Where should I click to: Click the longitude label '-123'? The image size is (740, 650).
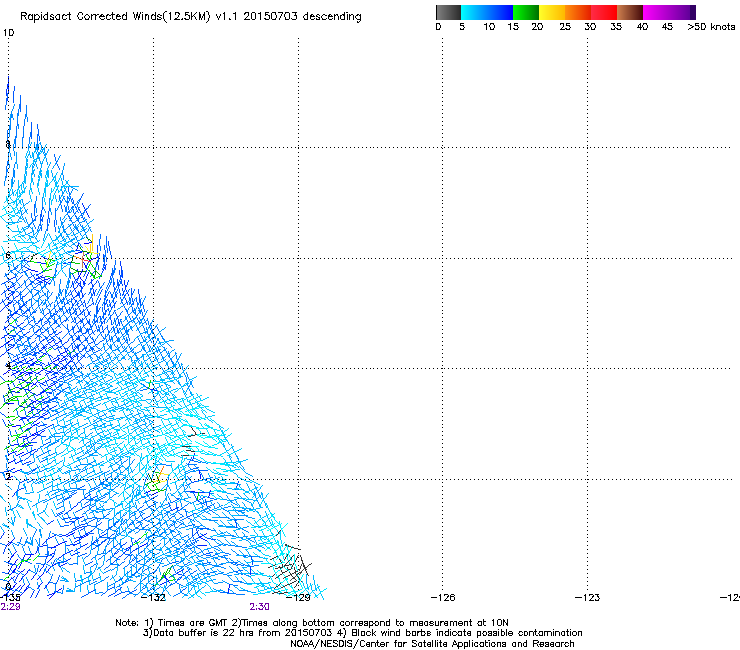(x=587, y=598)
